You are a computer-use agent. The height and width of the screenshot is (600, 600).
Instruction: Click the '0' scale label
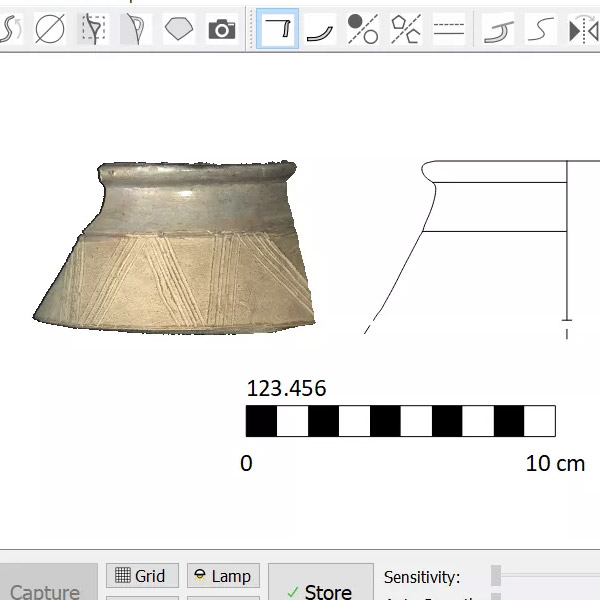click(x=246, y=463)
